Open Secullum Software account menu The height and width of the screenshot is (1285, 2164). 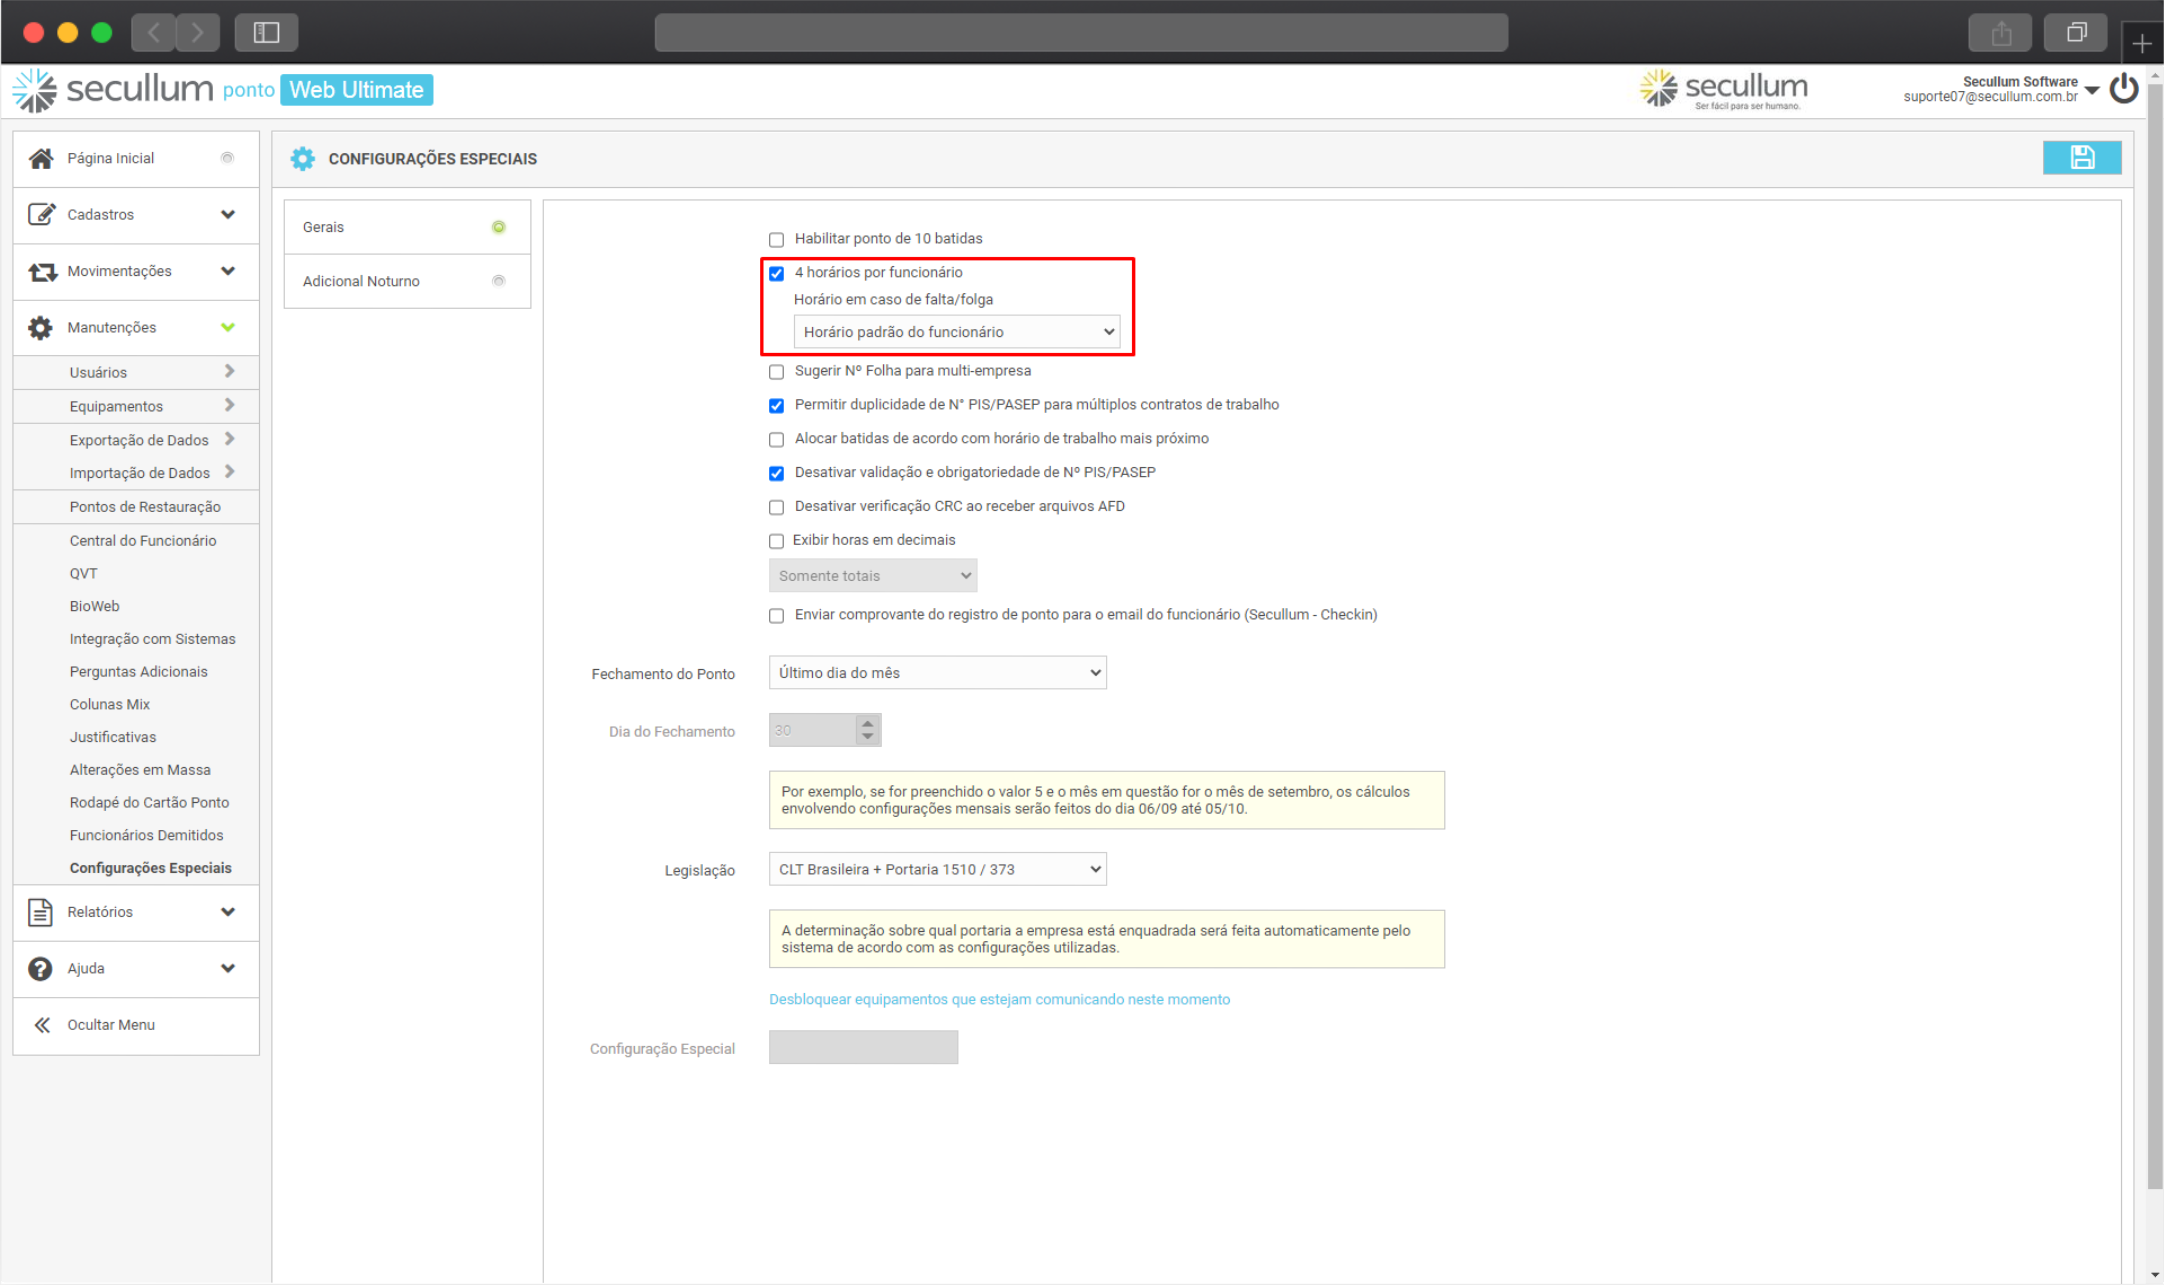(x=2092, y=90)
